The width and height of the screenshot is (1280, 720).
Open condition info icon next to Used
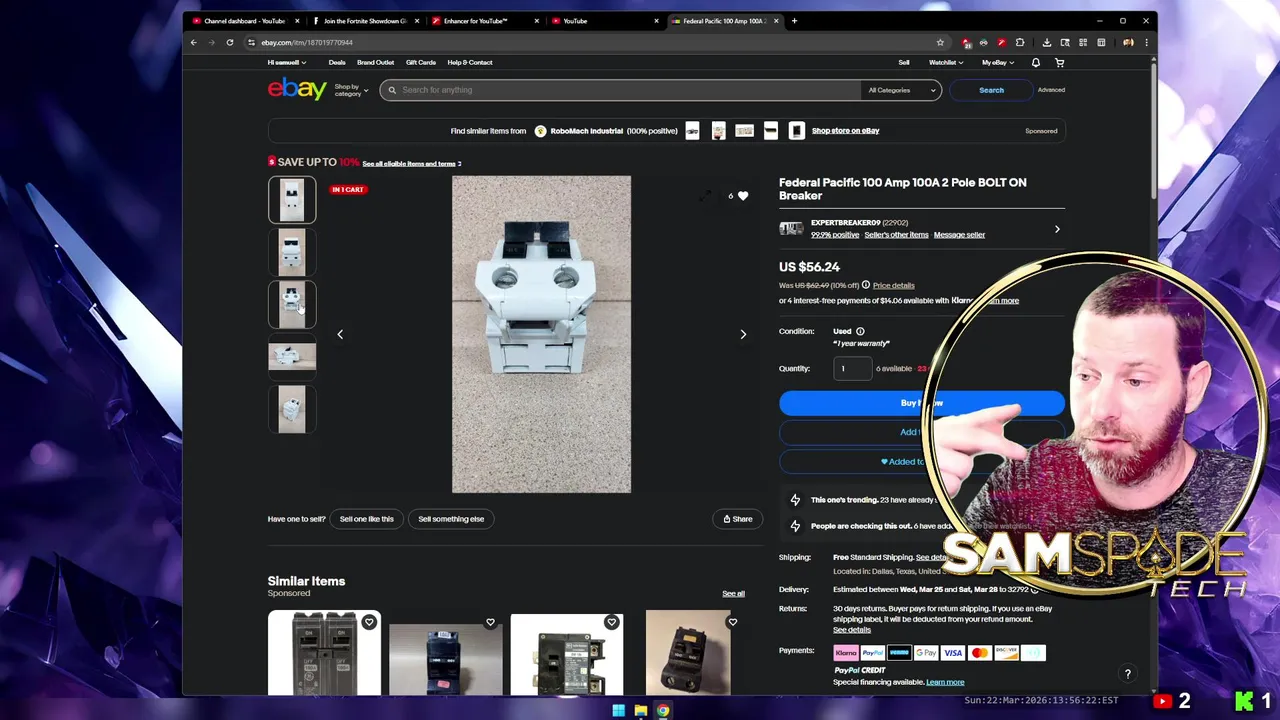(860, 331)
